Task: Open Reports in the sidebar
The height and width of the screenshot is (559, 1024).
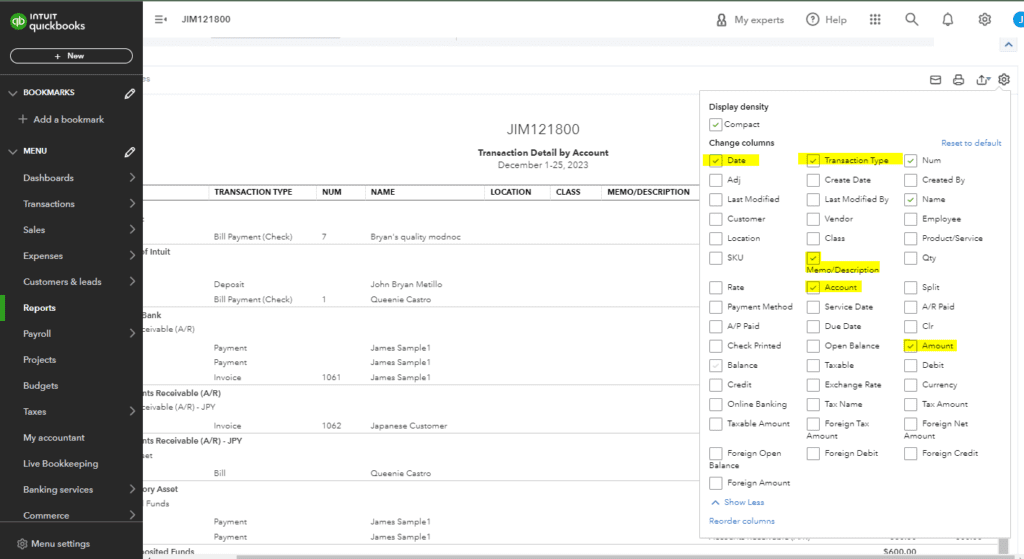Action: tap(39, 308)
